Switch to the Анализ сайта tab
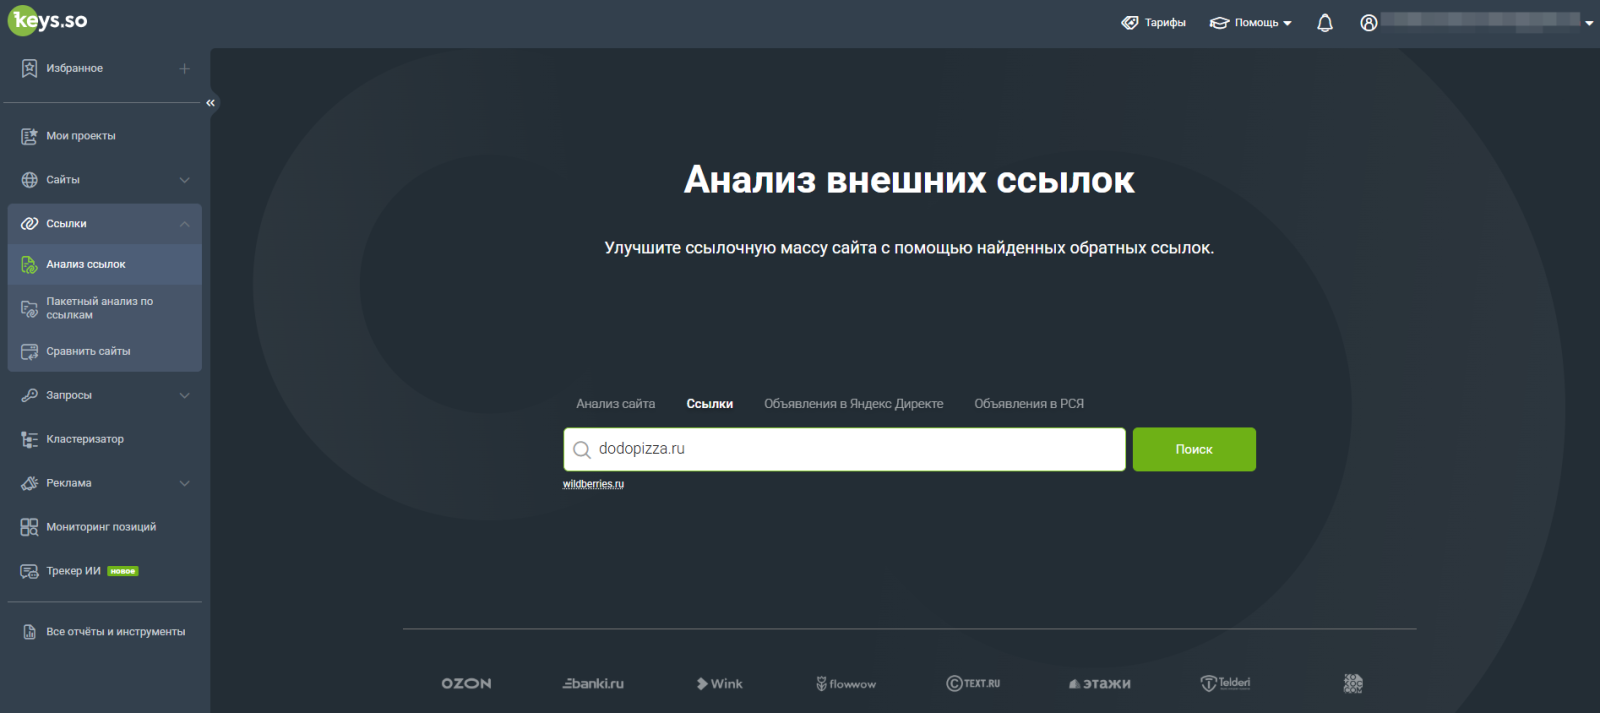The image size is (1600, 713). click(x=616, y=404)
